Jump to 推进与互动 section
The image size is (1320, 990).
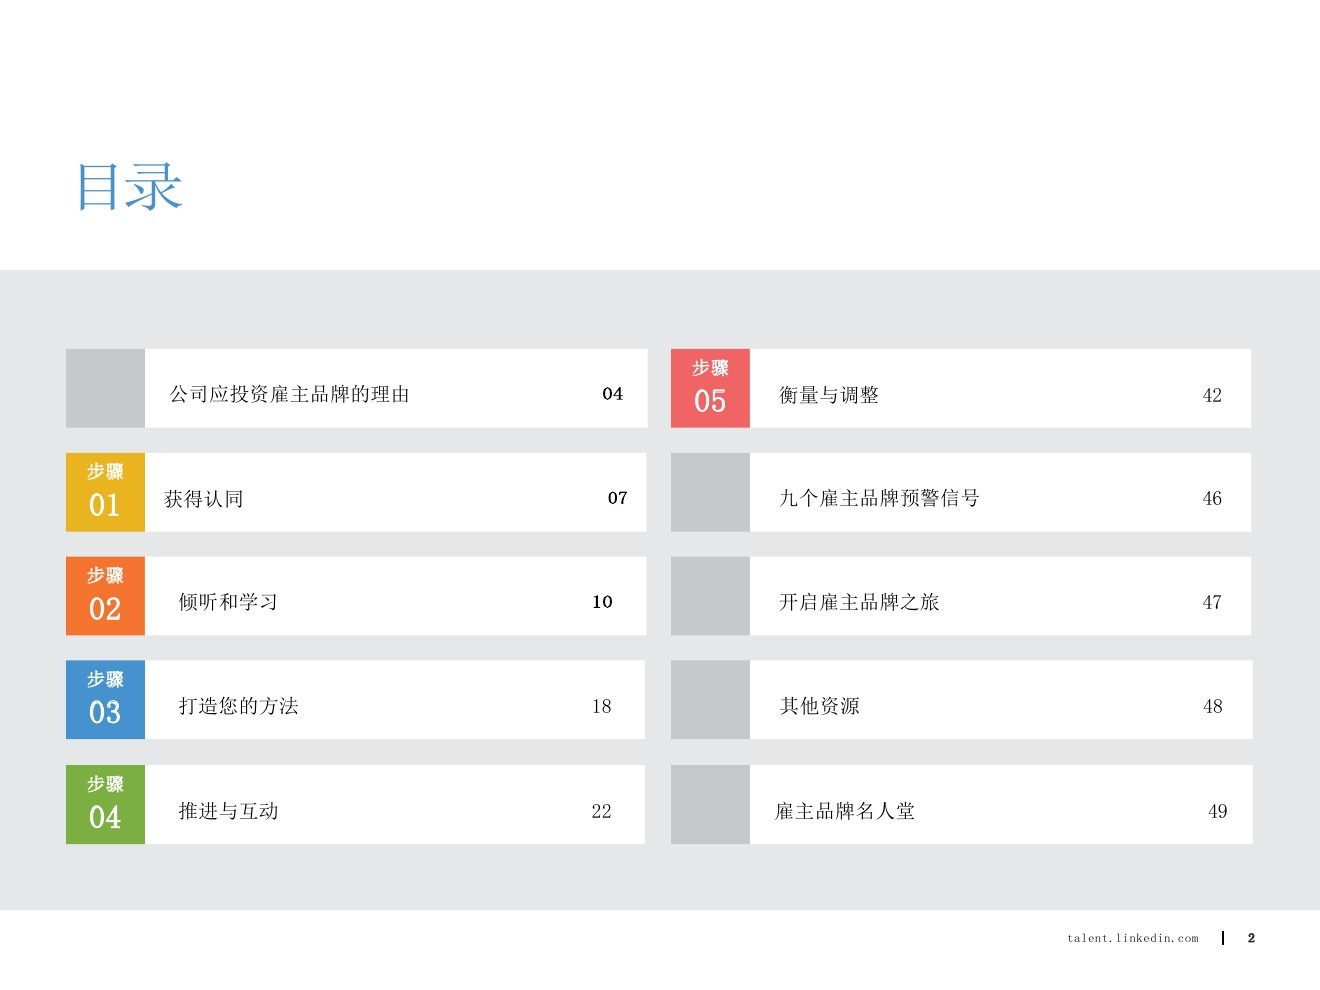point(228,811)
